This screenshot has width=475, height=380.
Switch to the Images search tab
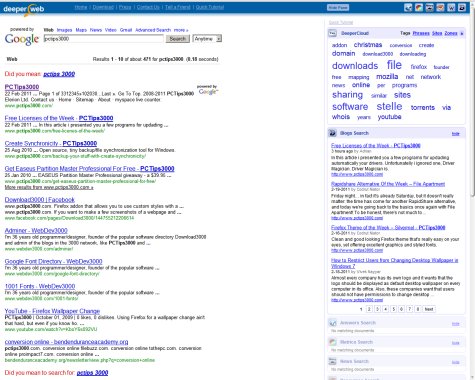[x=64, y=30]
